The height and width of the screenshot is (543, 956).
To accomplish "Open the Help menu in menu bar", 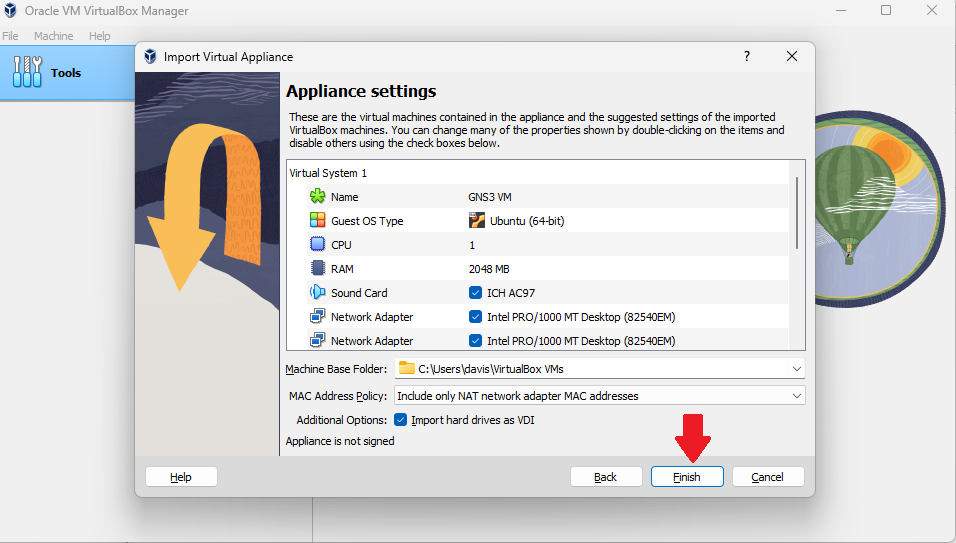I will tap(99, 36).
